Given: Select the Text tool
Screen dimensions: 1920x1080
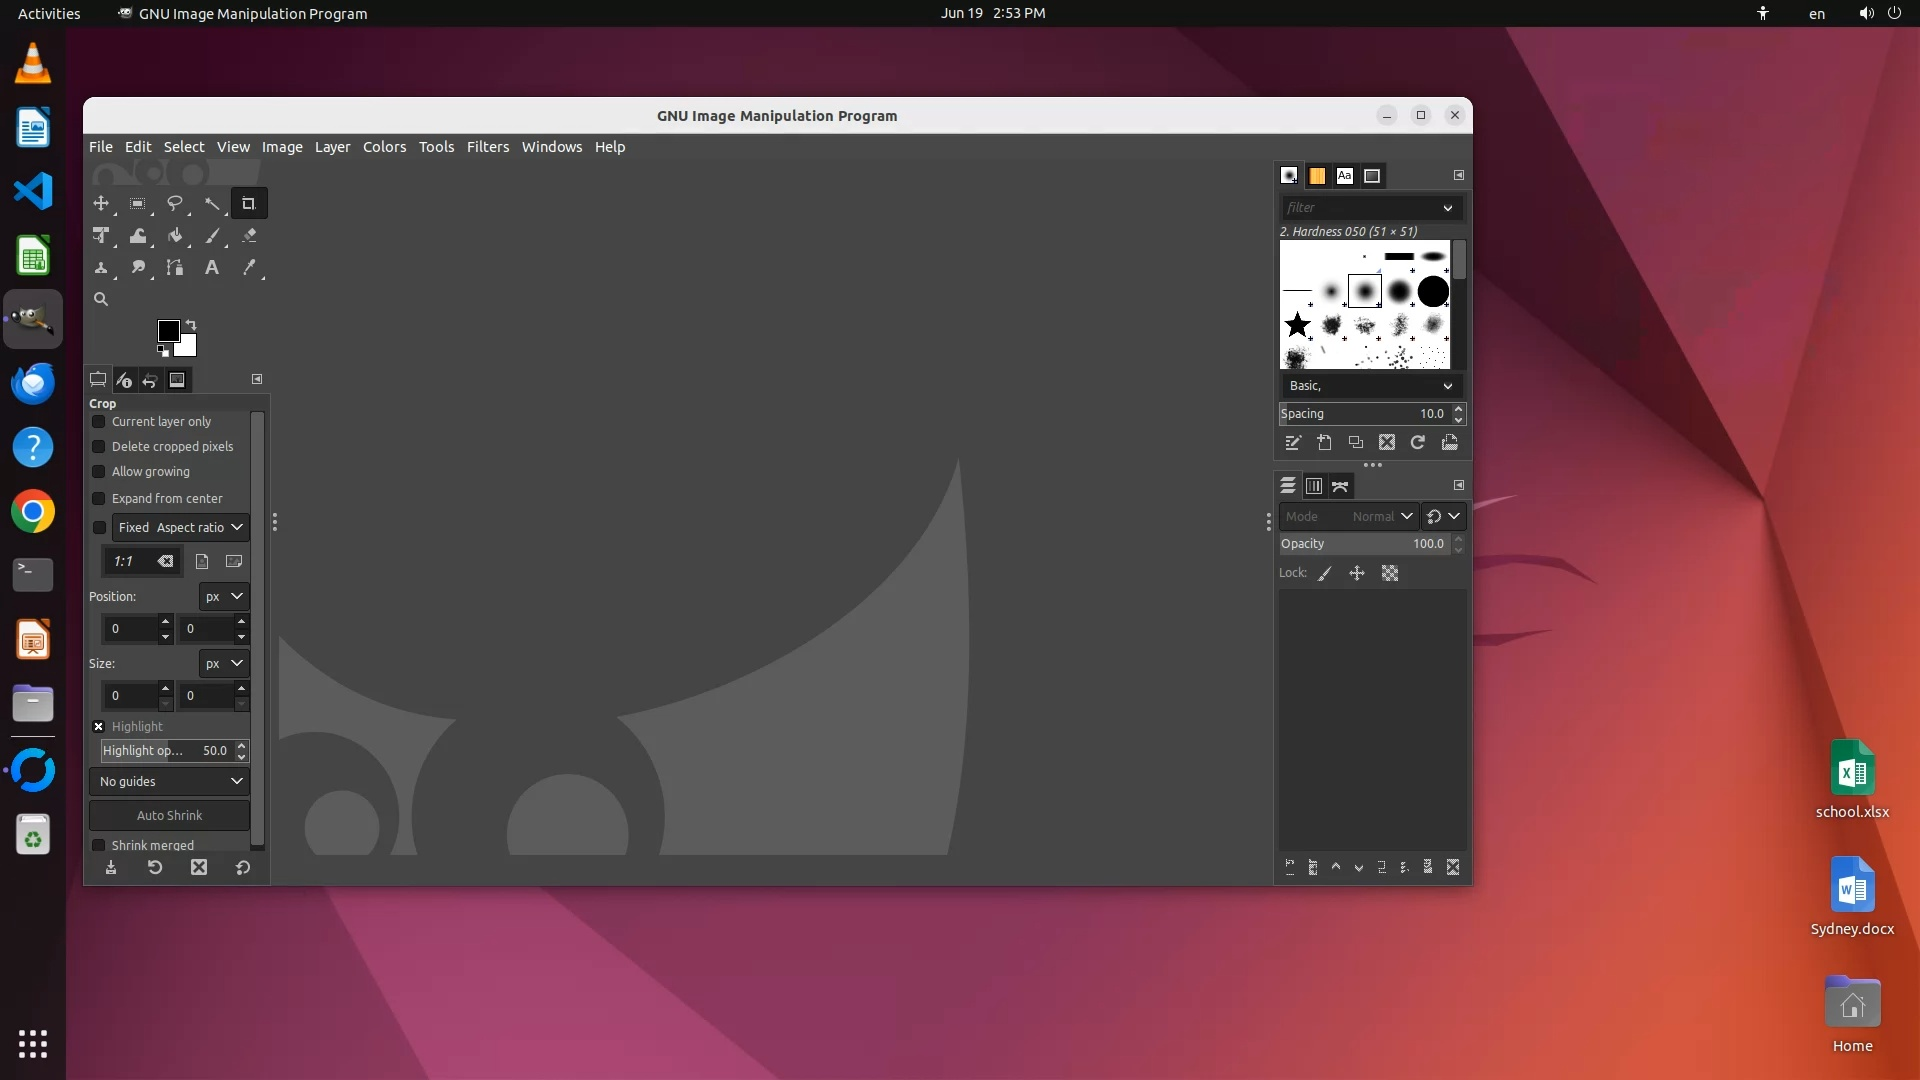Looking at the screenshot, I should [x=212, y=268].
